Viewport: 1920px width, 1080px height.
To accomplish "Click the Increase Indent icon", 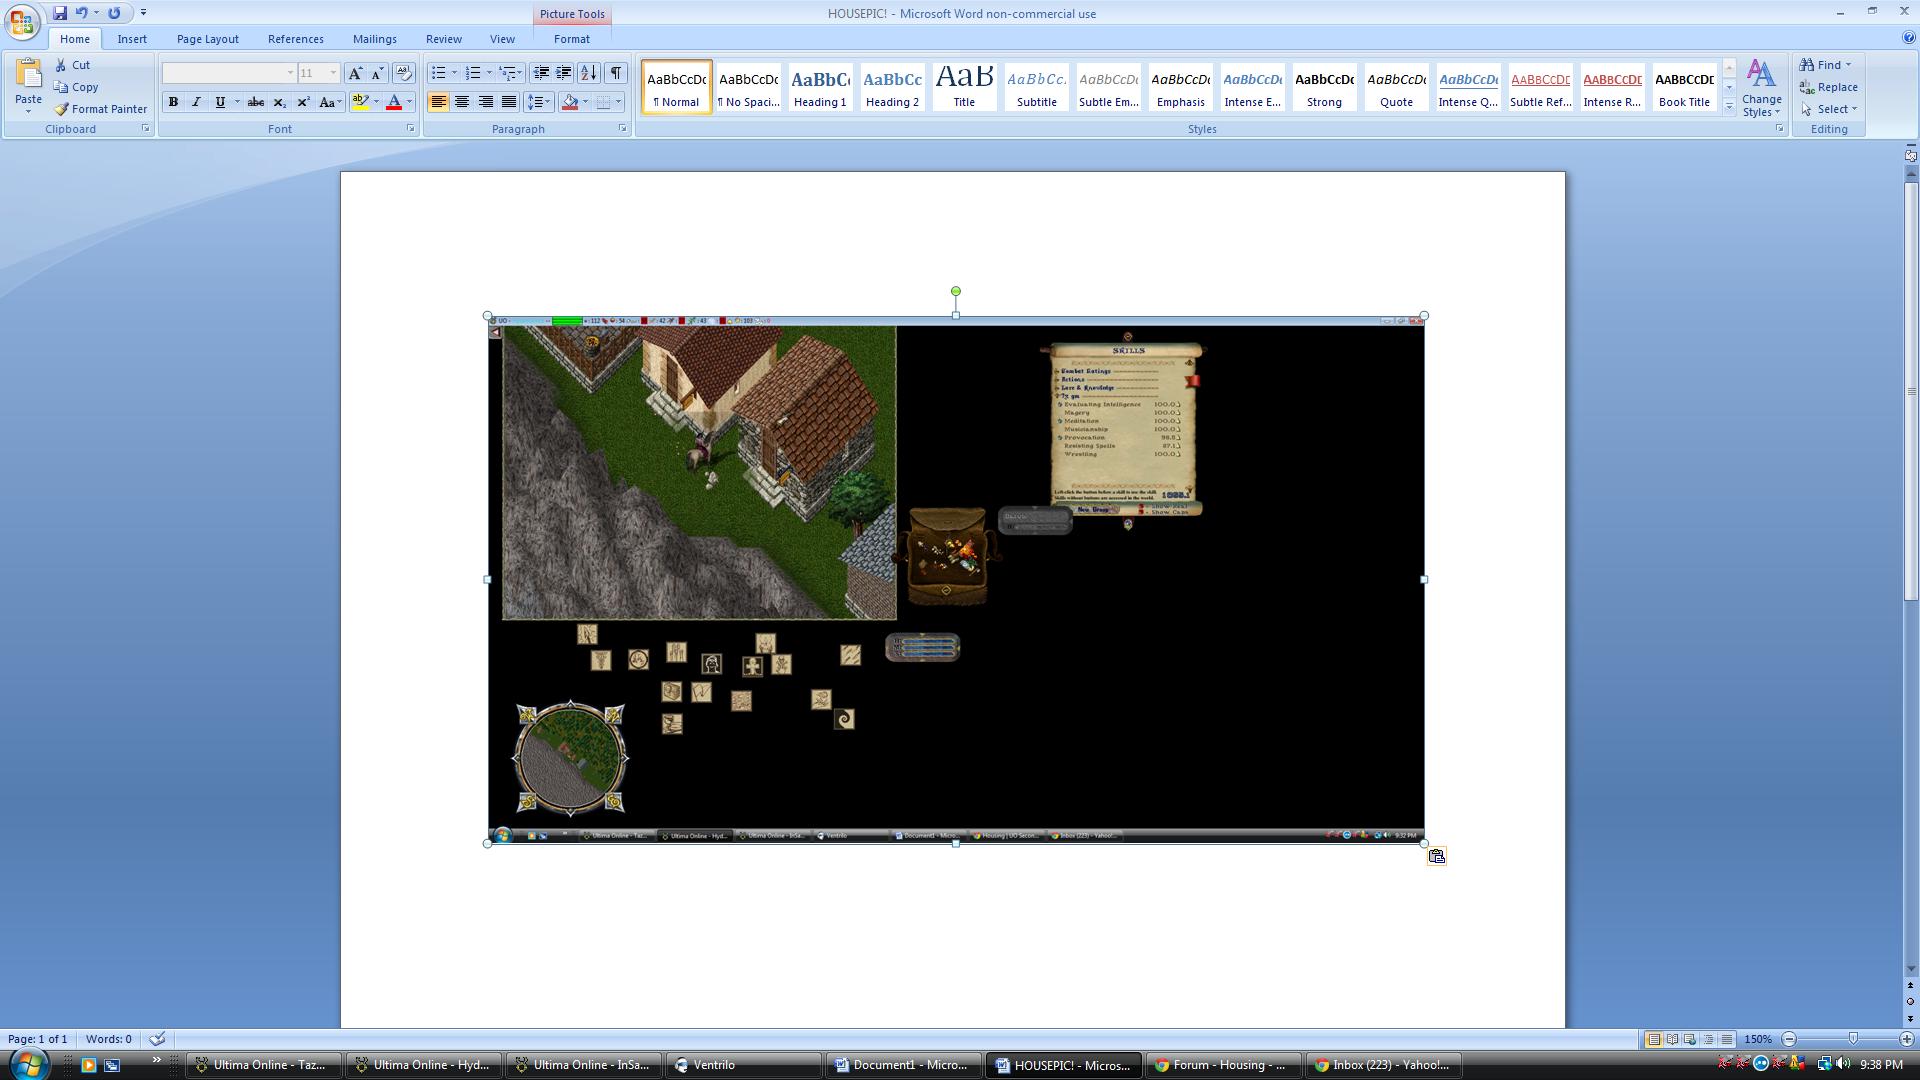I will tap(564, 73).
